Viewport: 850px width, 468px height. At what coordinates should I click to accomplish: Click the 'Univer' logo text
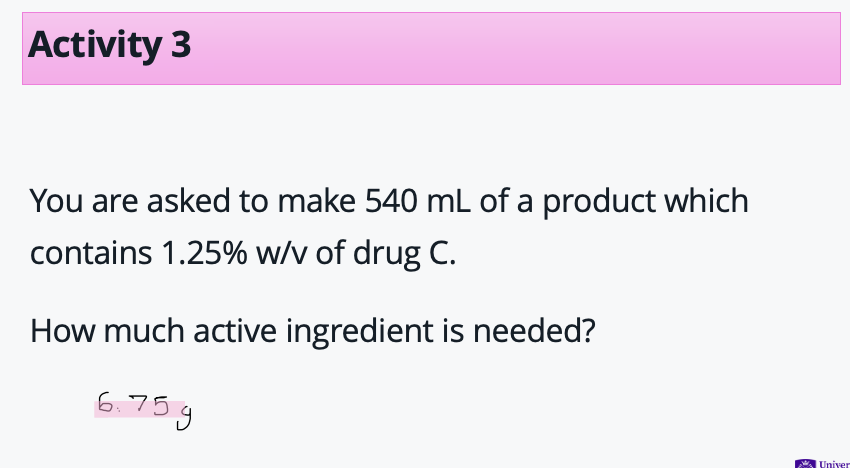[x=833, y=463]
